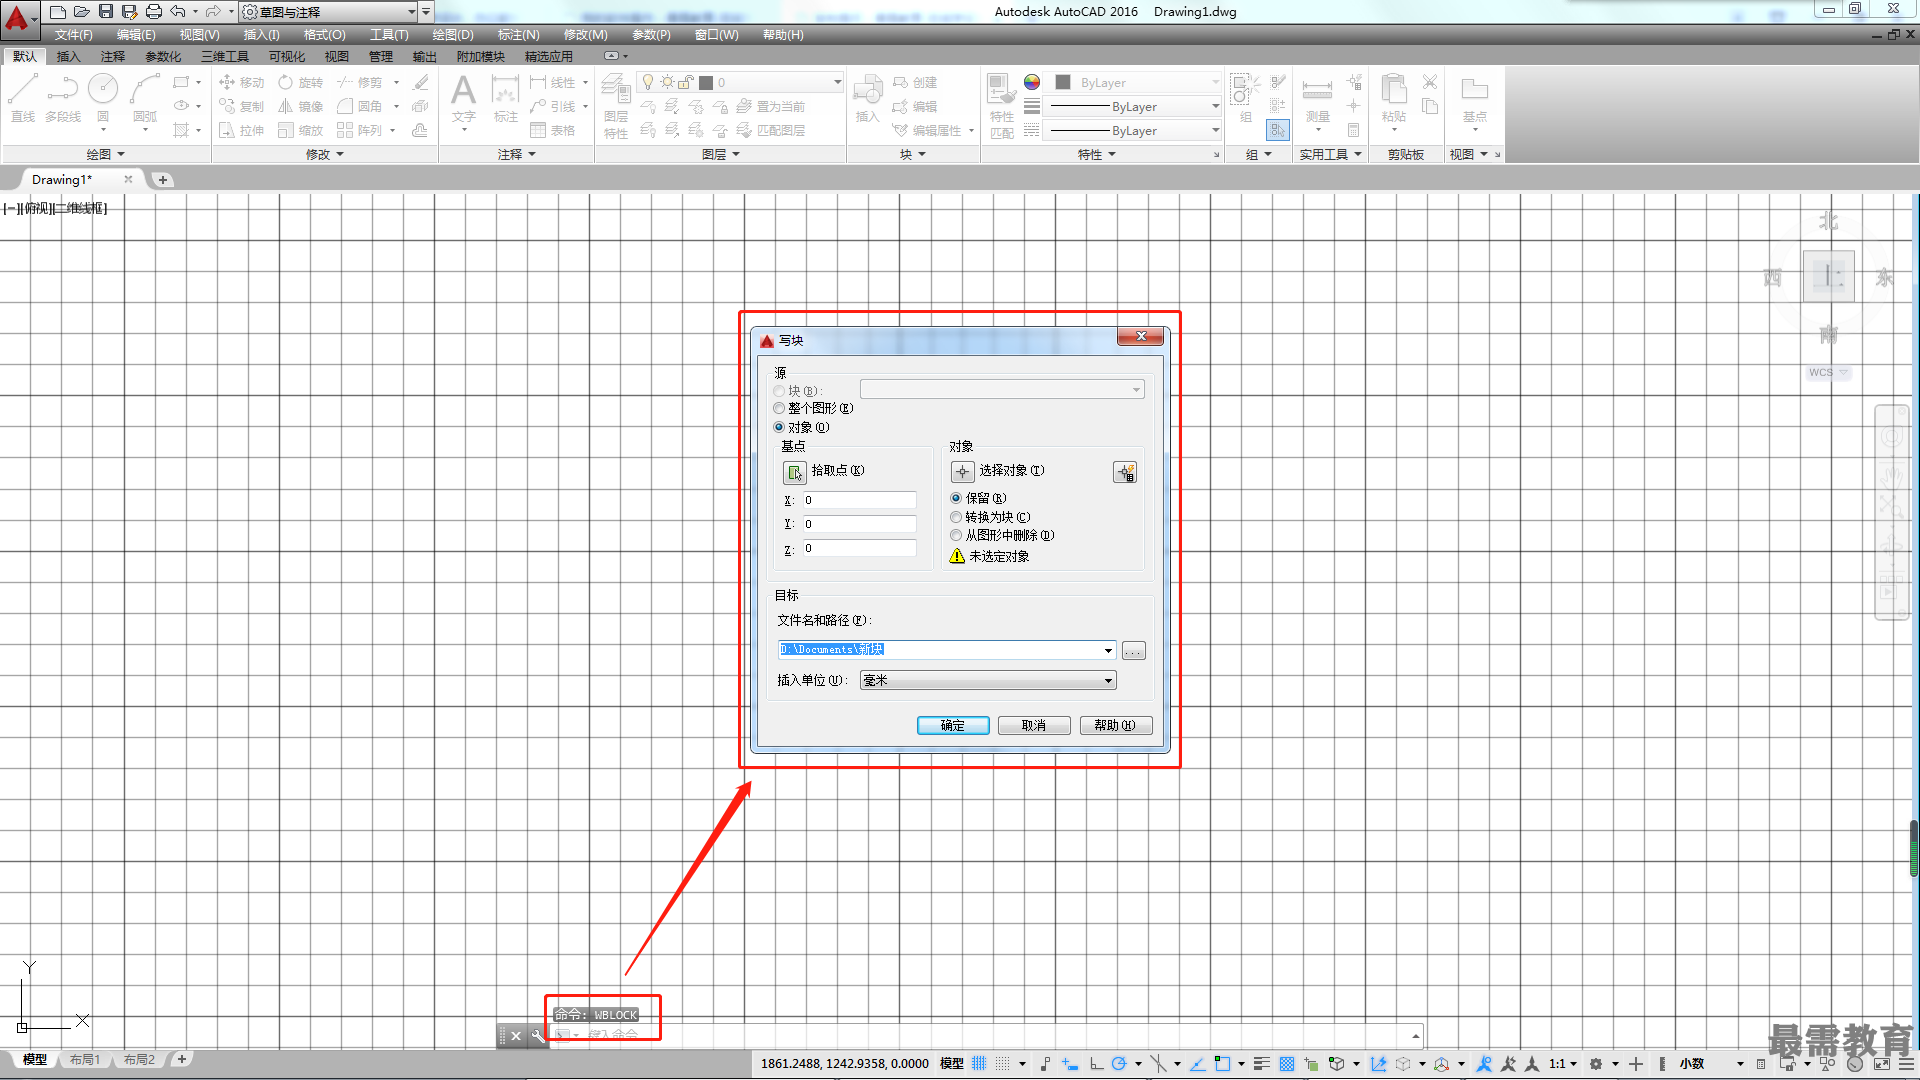This screenshot has width=1920, height=1080.
Task: Click the Copy (复制) tool
Action: (x=241, y=106)
